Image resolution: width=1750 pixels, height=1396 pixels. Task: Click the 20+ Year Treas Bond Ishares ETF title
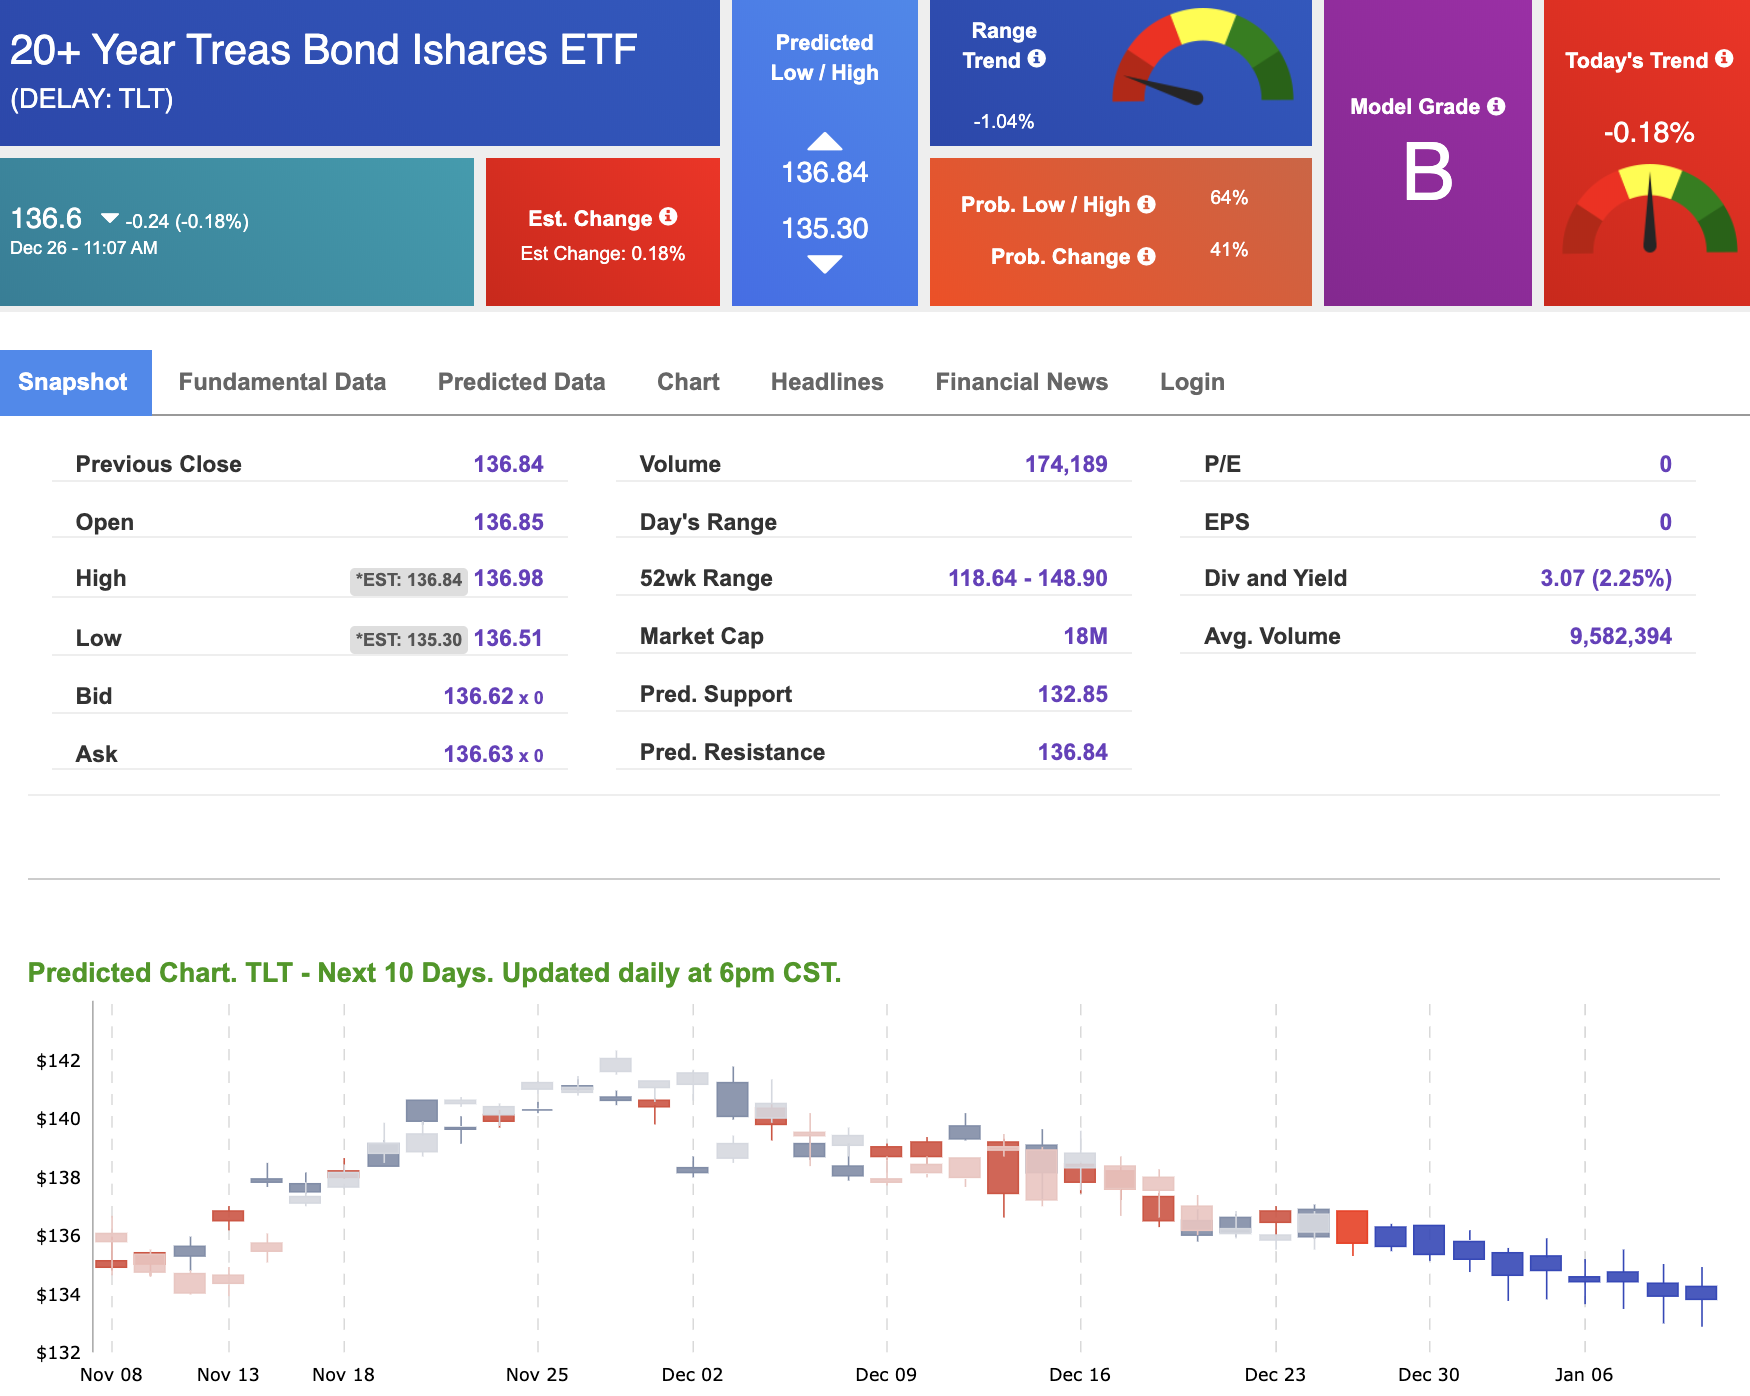coord(323,50)
